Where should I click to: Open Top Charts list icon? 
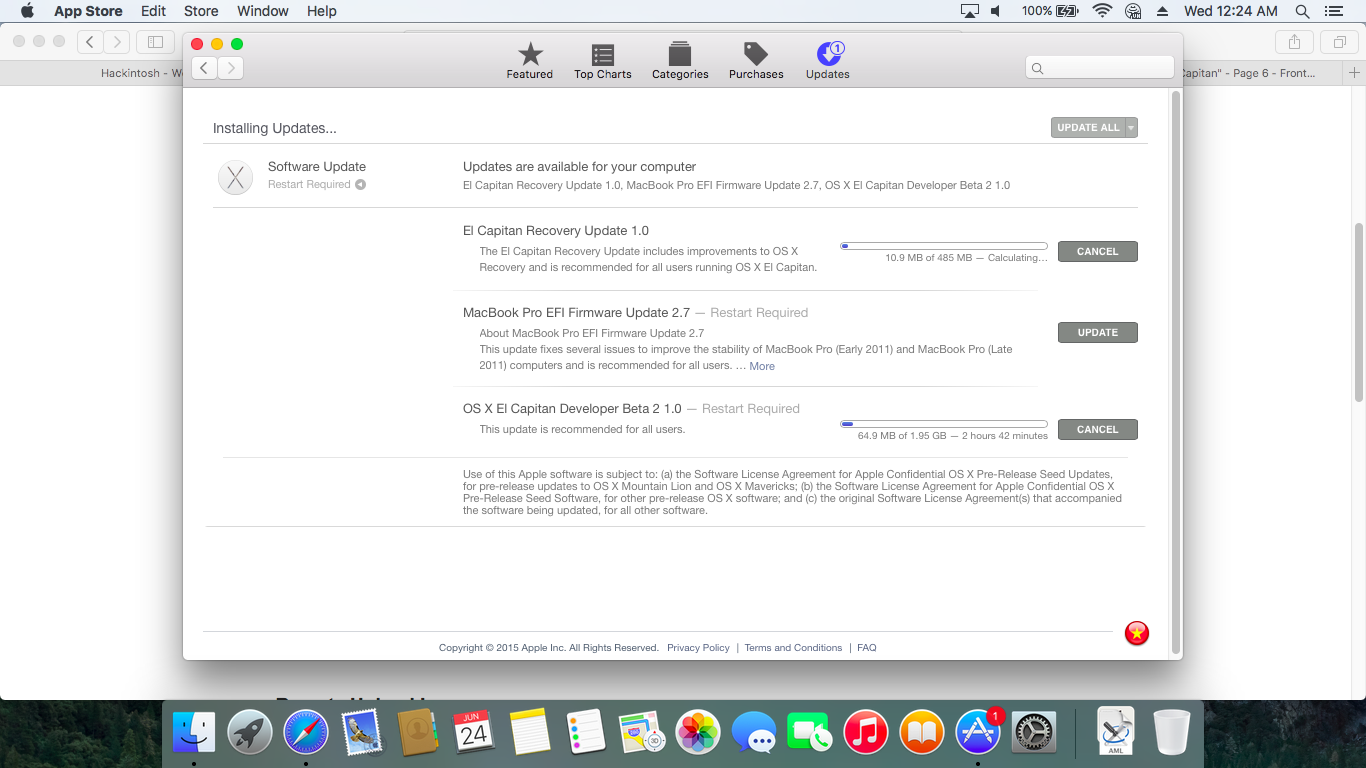pos(602,55)
